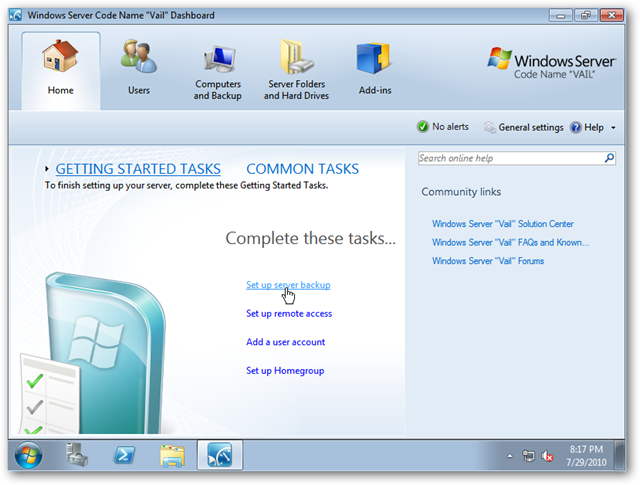The image size is (640, 485).
Task: Click the Dashboard taskbar icon
Action: point(220,455)
